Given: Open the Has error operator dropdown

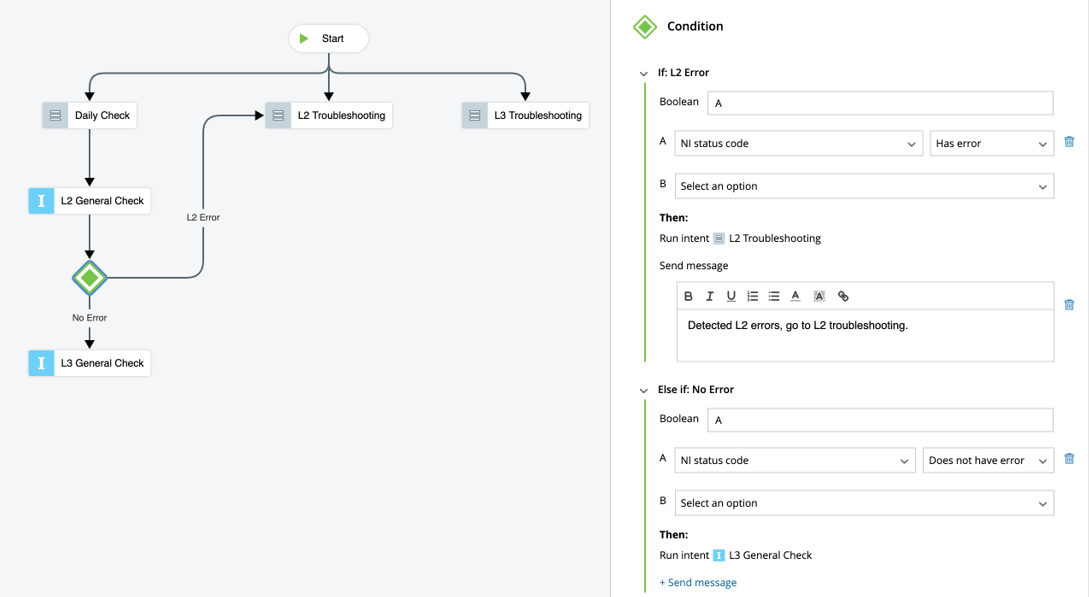Looking at the screenshot, I should click(x=991, y=144).
